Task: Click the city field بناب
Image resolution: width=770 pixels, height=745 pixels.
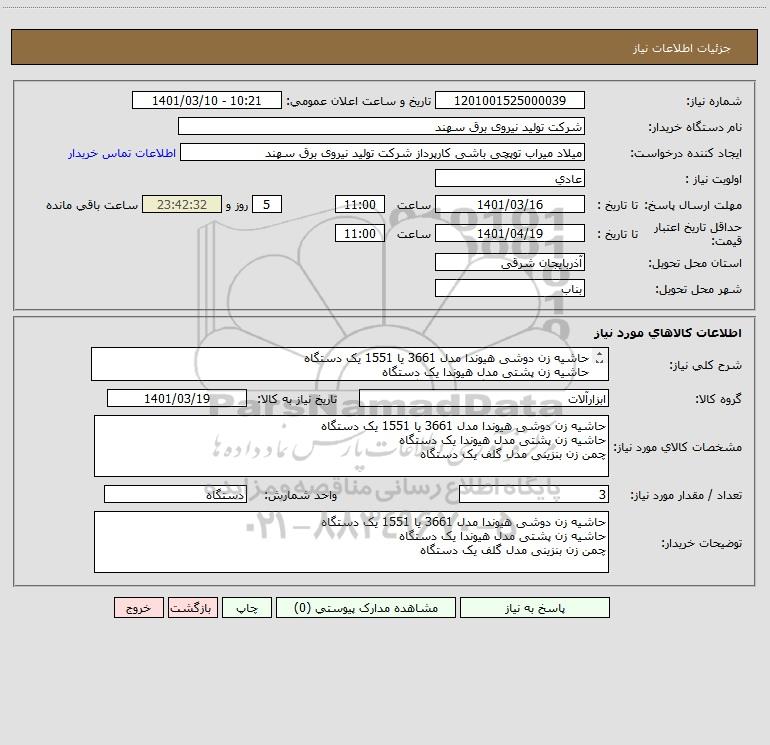Action: [x=510, y=288]
